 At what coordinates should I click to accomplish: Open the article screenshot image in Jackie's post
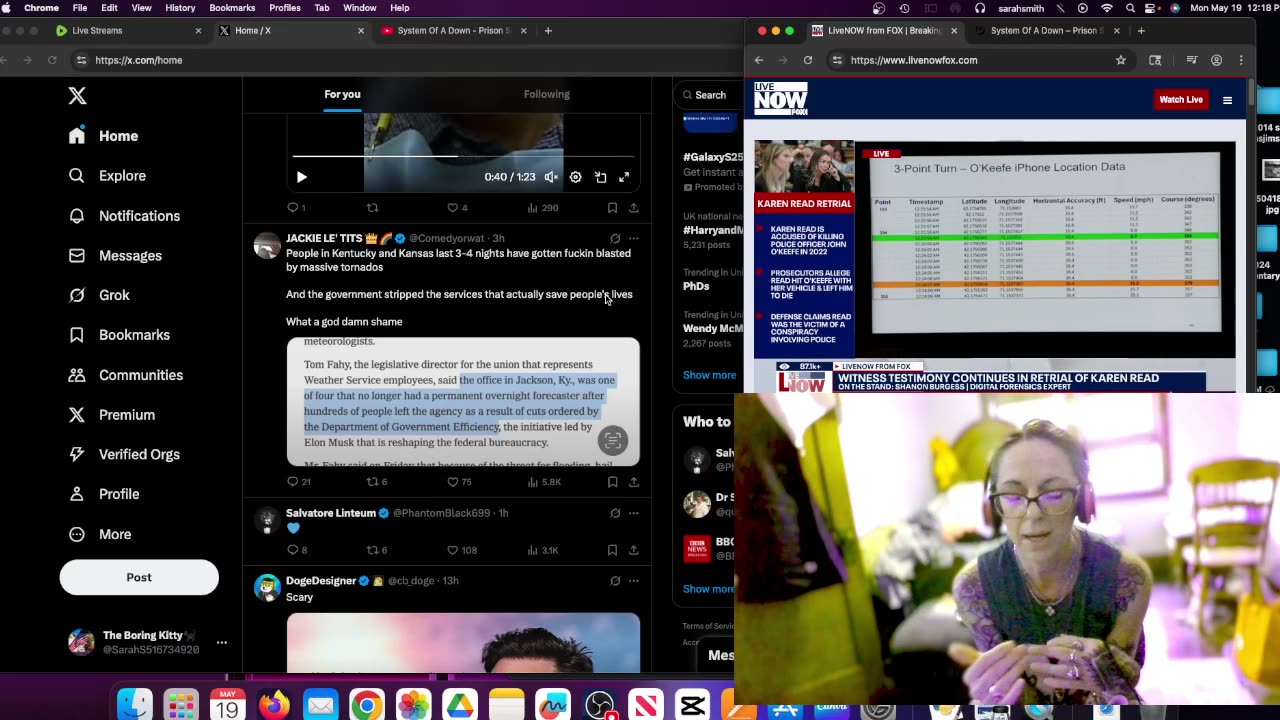(x=463, y=402)
